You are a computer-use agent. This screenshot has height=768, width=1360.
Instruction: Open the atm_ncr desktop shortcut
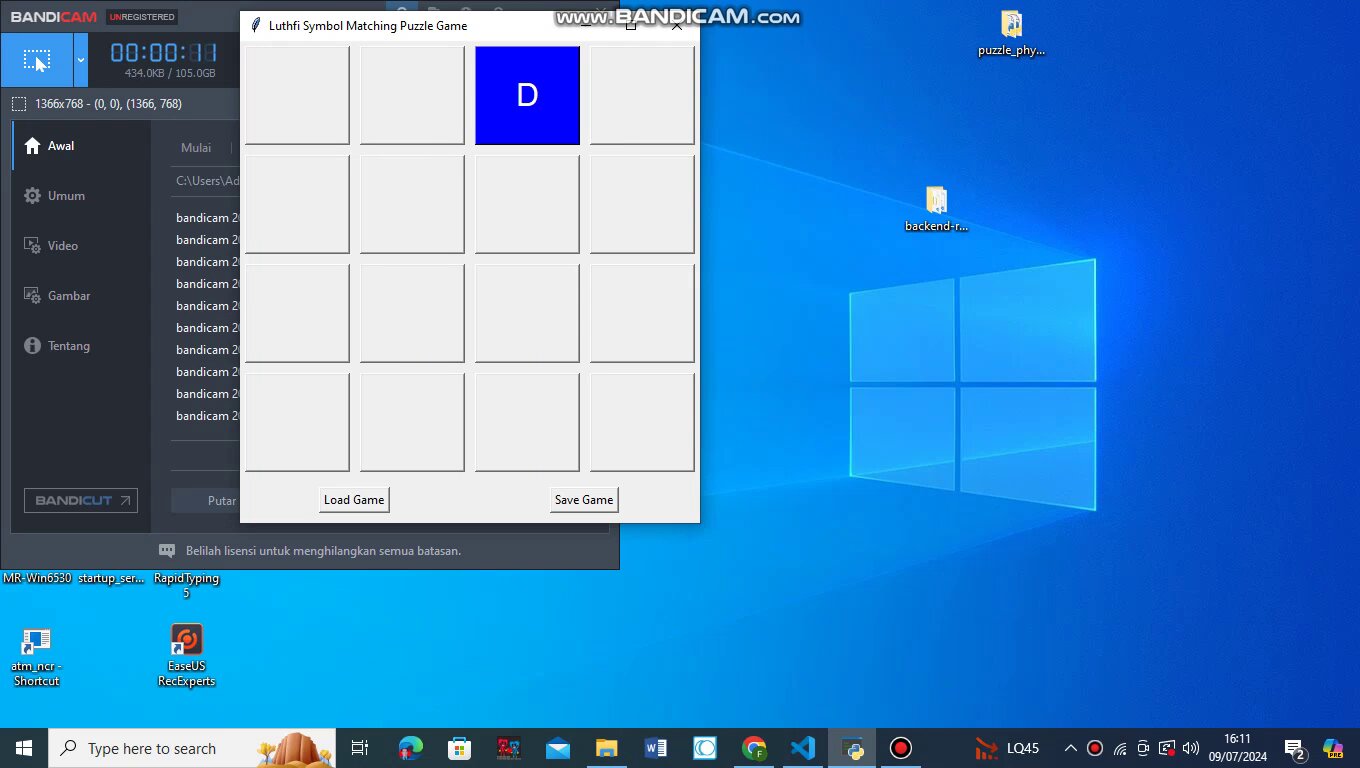click(36, 641)
